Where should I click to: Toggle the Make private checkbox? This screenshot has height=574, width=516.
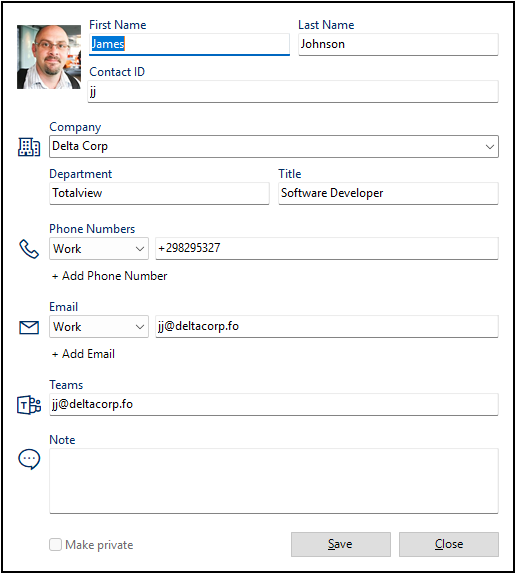[x=55, y=544]
